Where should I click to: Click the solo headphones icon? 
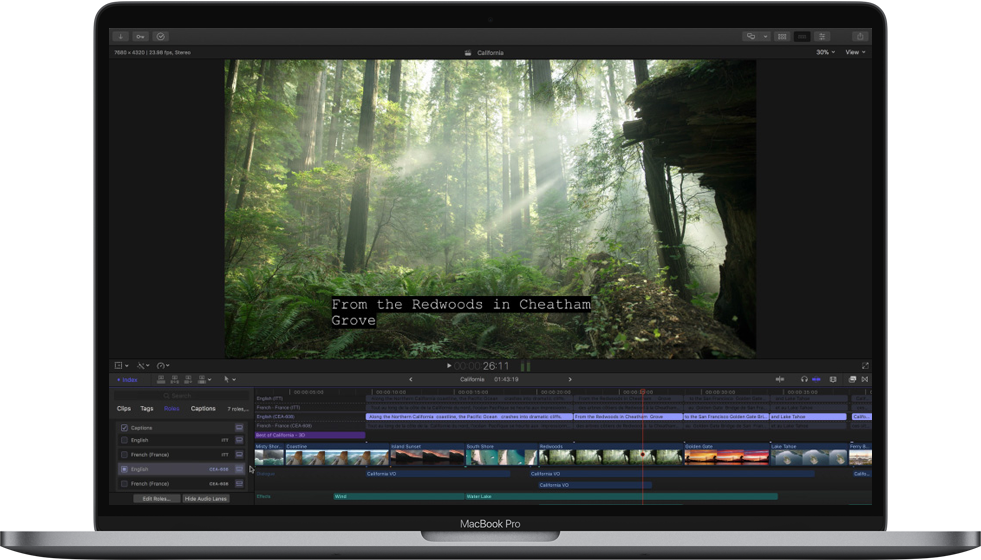pyautogui.click(x=804, y=380)
